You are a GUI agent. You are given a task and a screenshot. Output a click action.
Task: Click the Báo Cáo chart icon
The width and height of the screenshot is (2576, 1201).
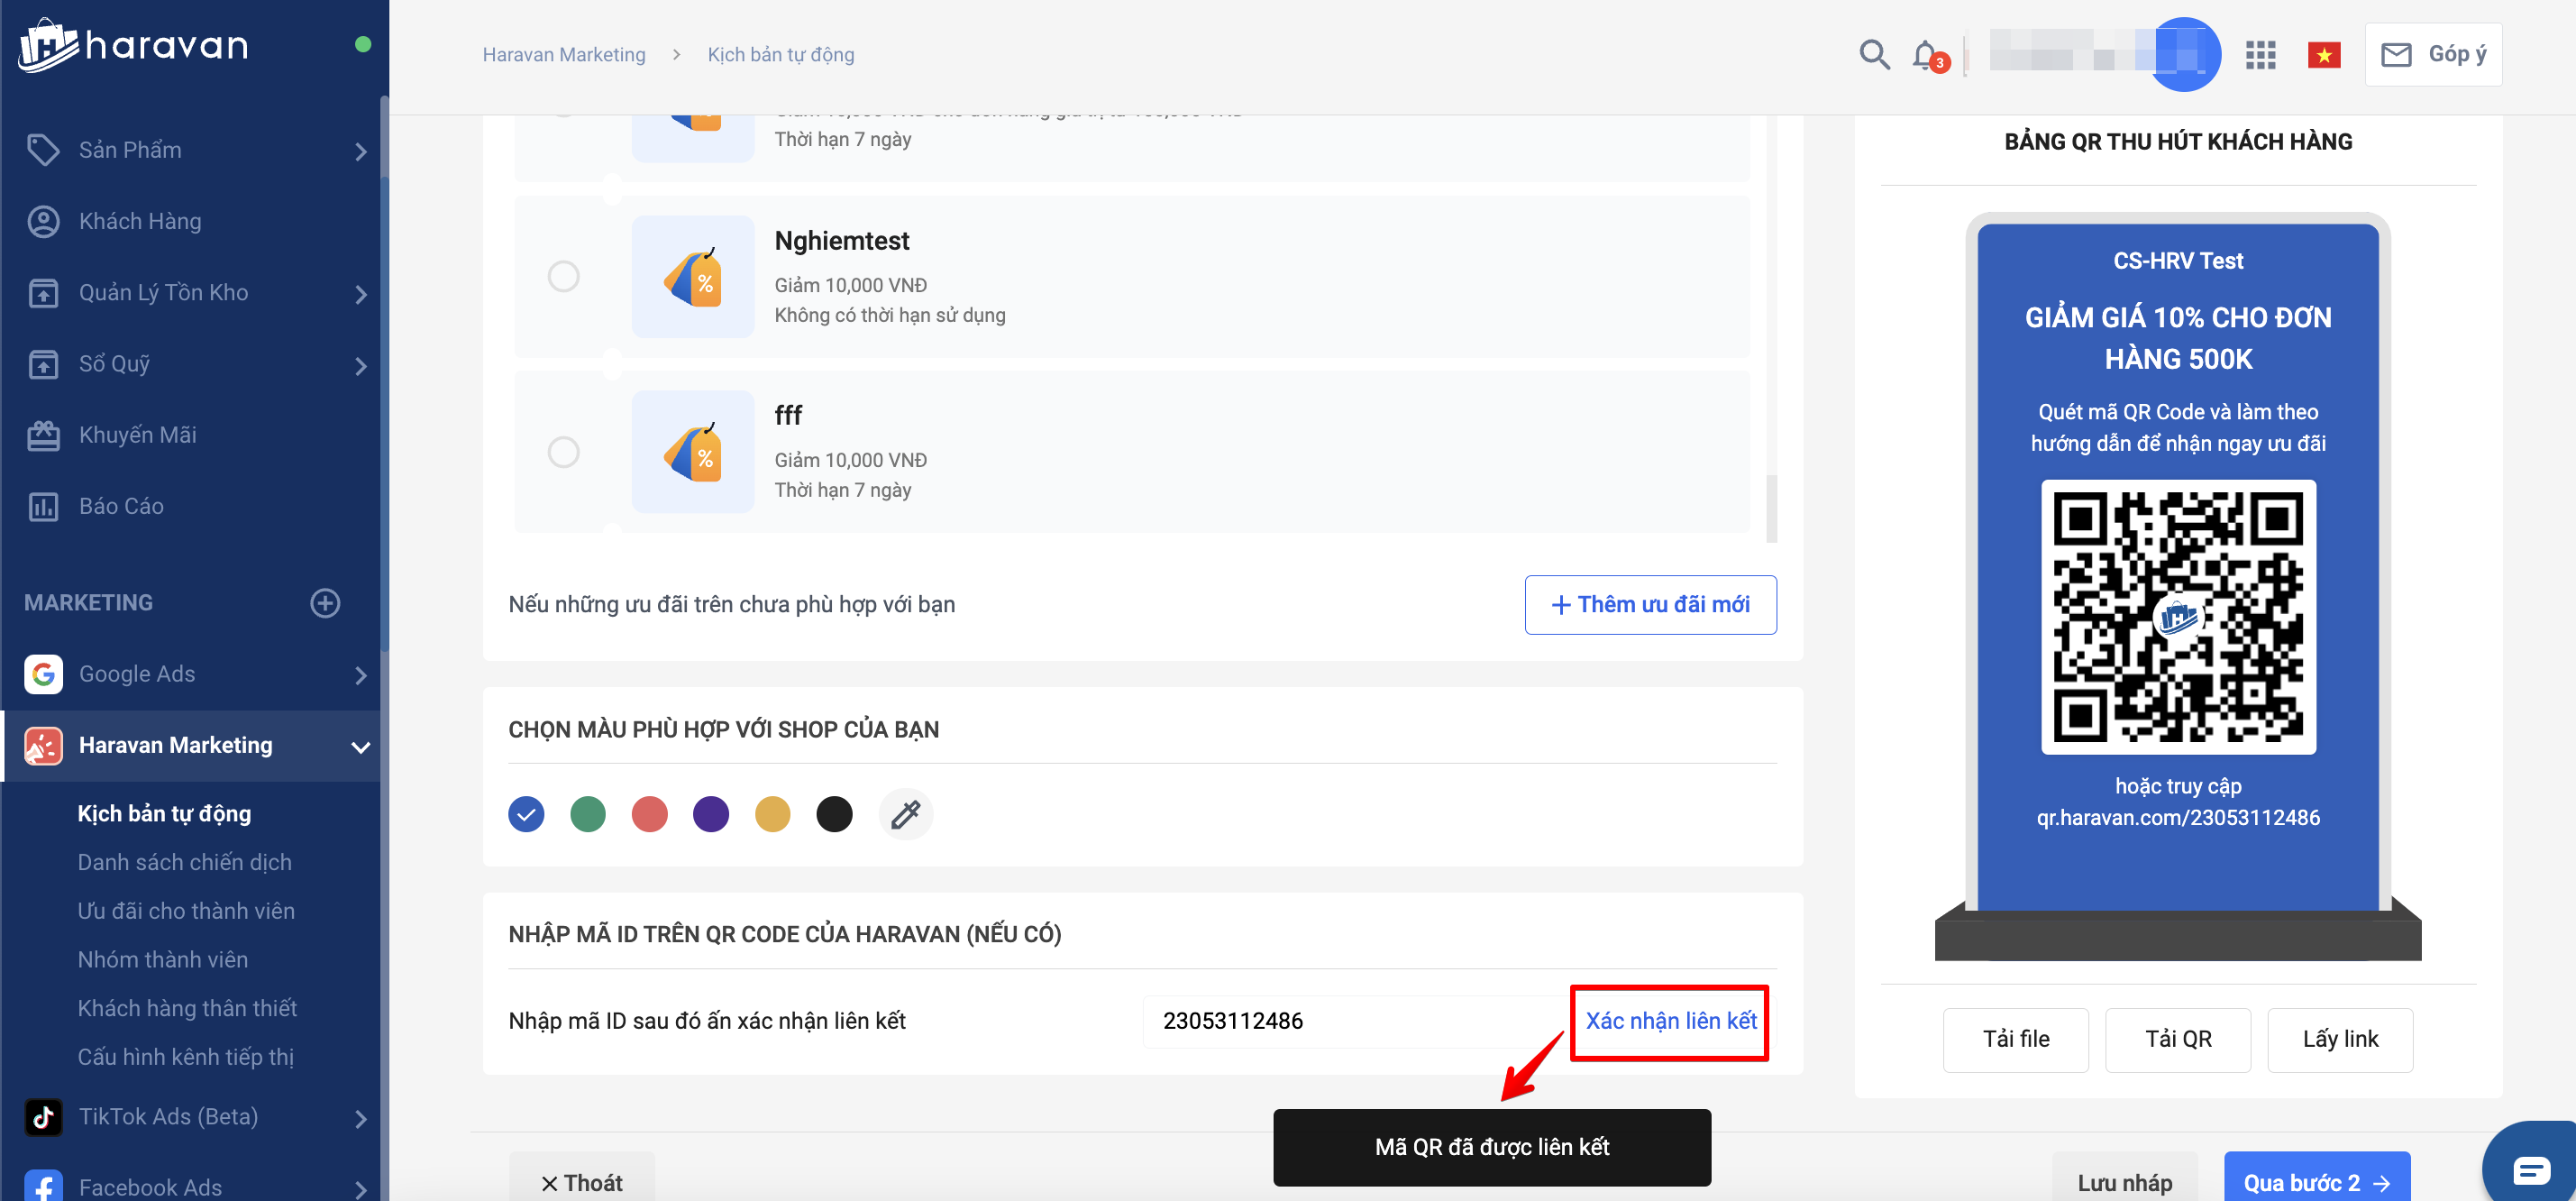click(43, 507)
